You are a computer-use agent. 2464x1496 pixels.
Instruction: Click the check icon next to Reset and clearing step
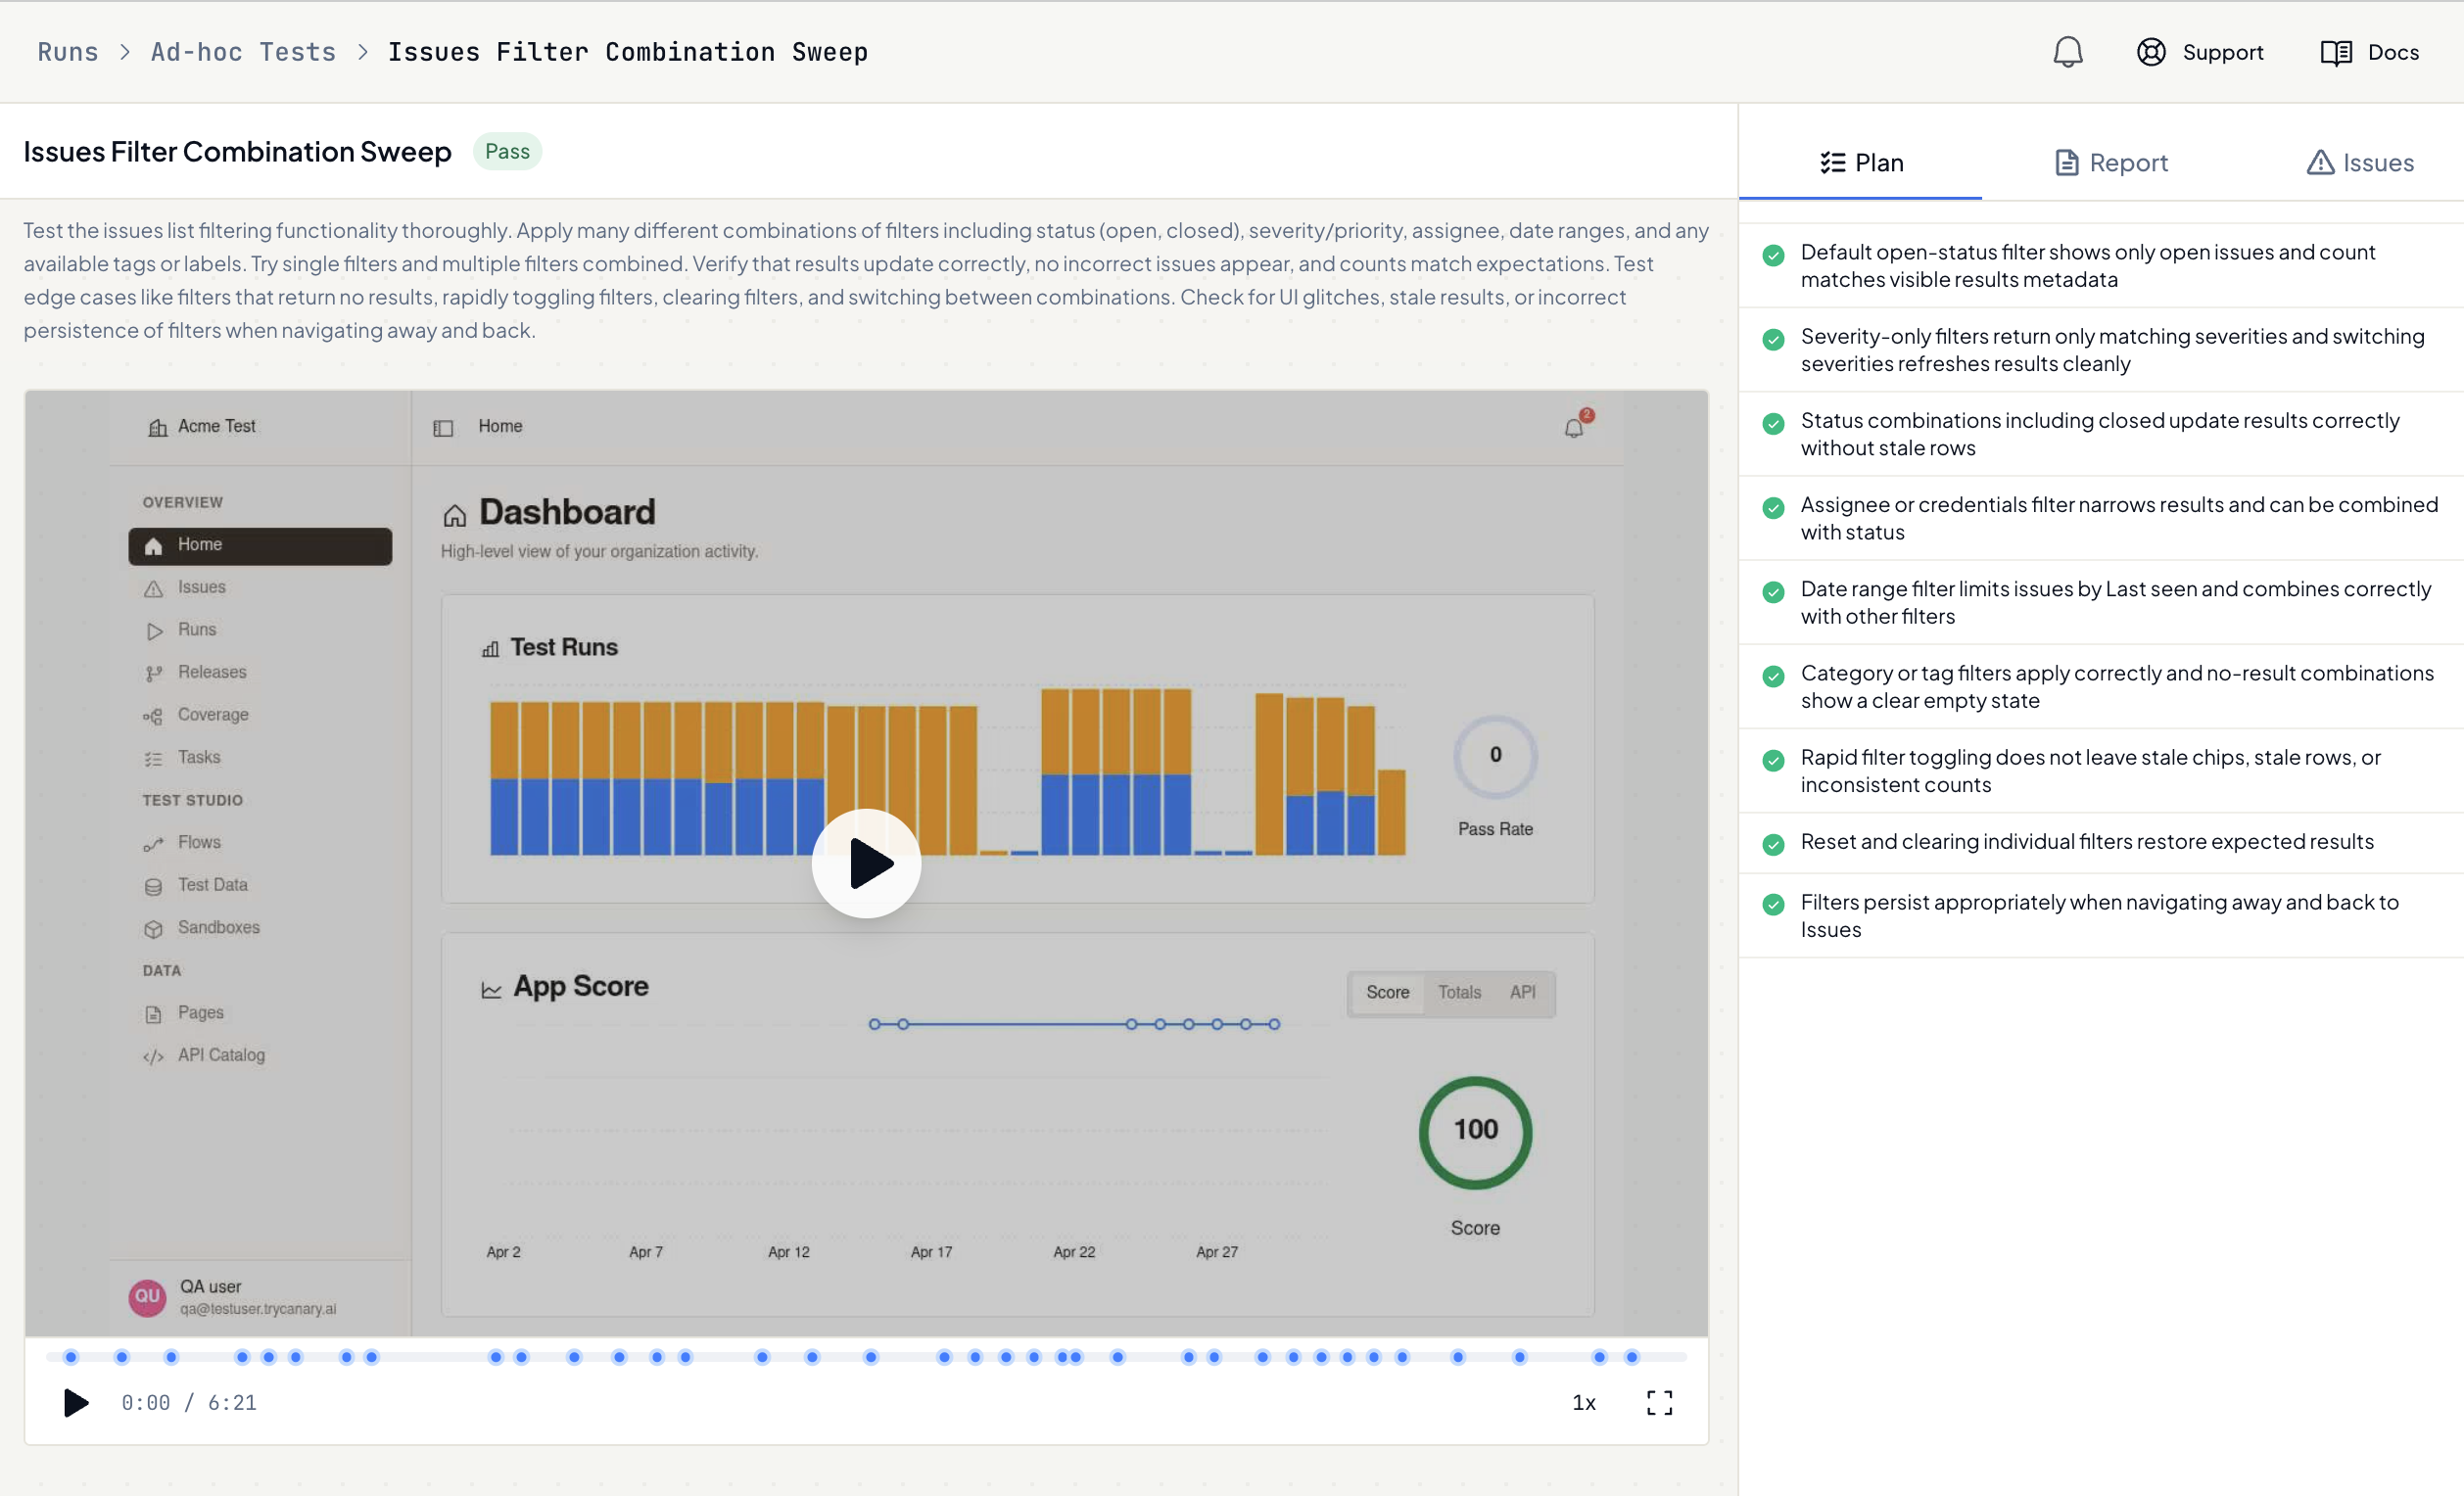[1773, 845]
